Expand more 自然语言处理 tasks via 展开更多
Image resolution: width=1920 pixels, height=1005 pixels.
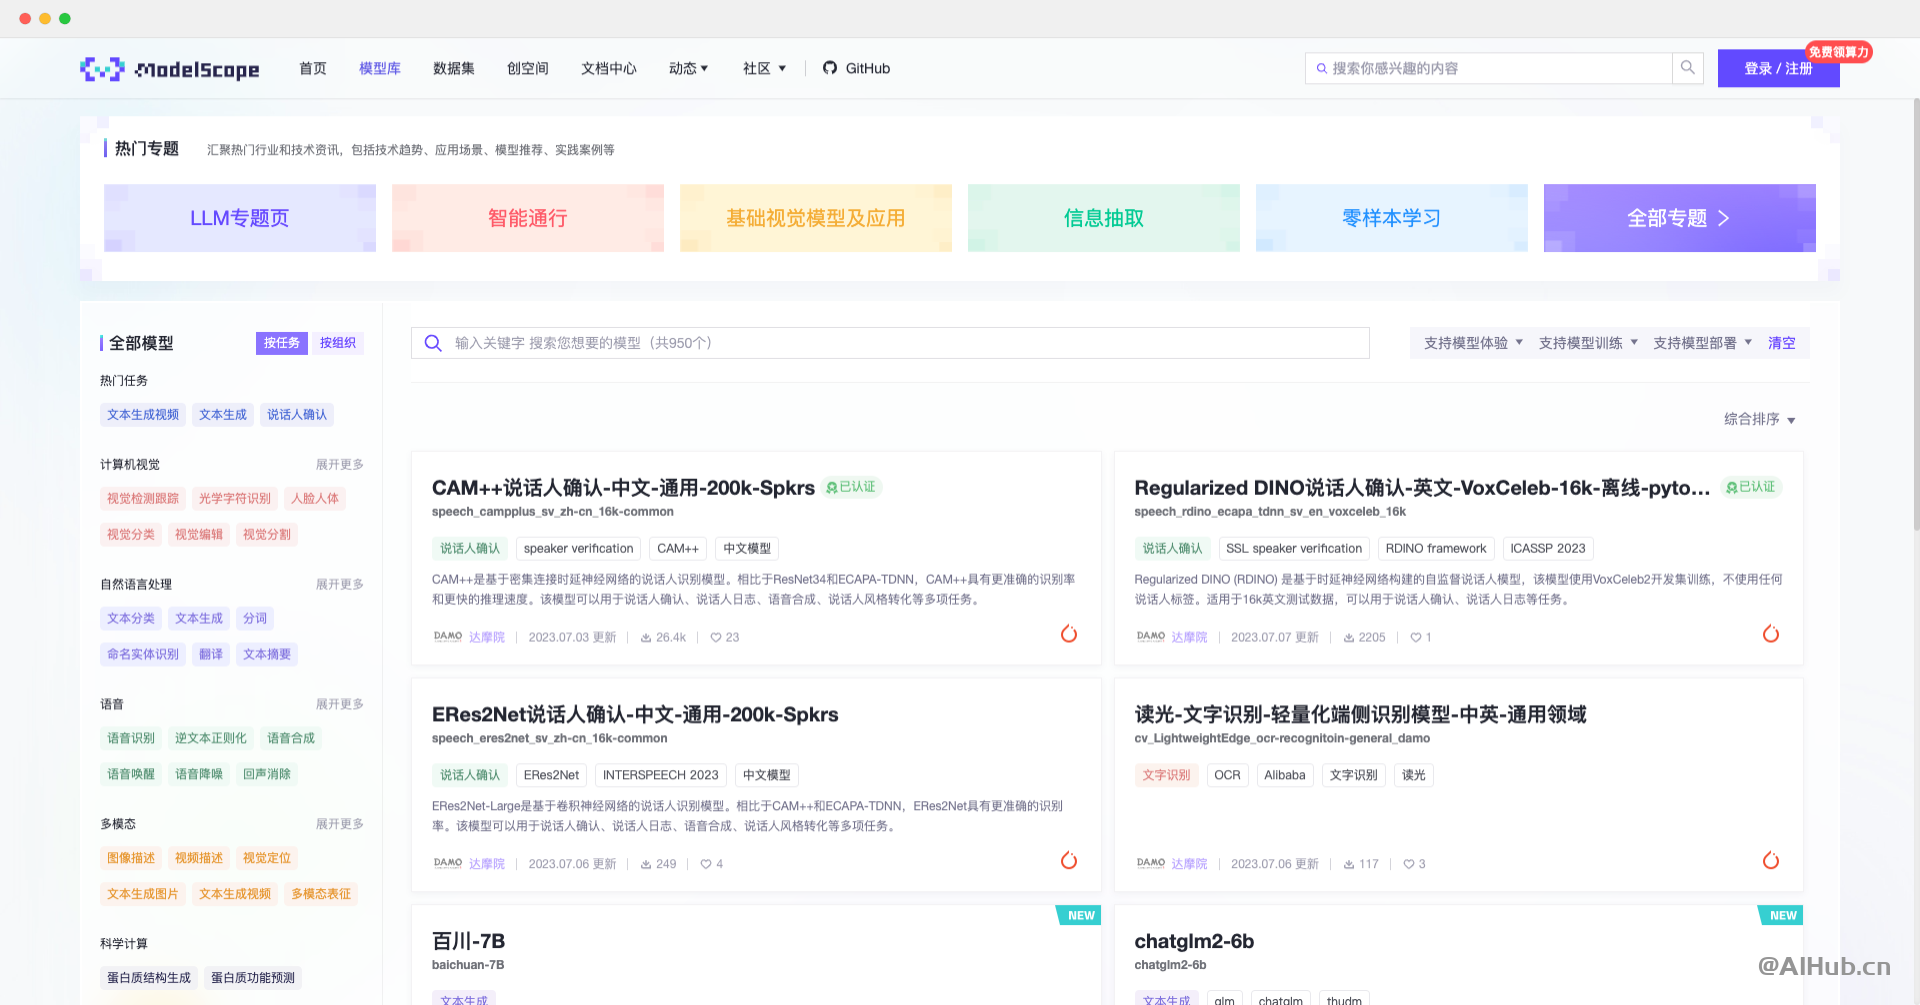[340, 585]
